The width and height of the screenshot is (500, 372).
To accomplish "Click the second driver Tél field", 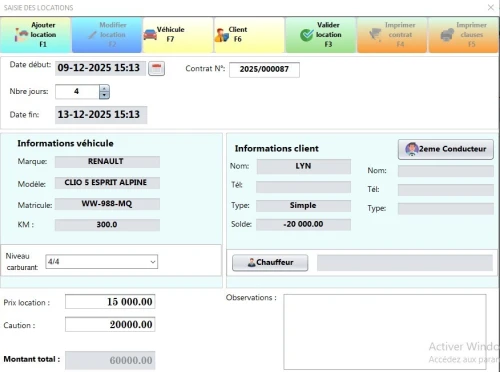I will click(446, 190).
